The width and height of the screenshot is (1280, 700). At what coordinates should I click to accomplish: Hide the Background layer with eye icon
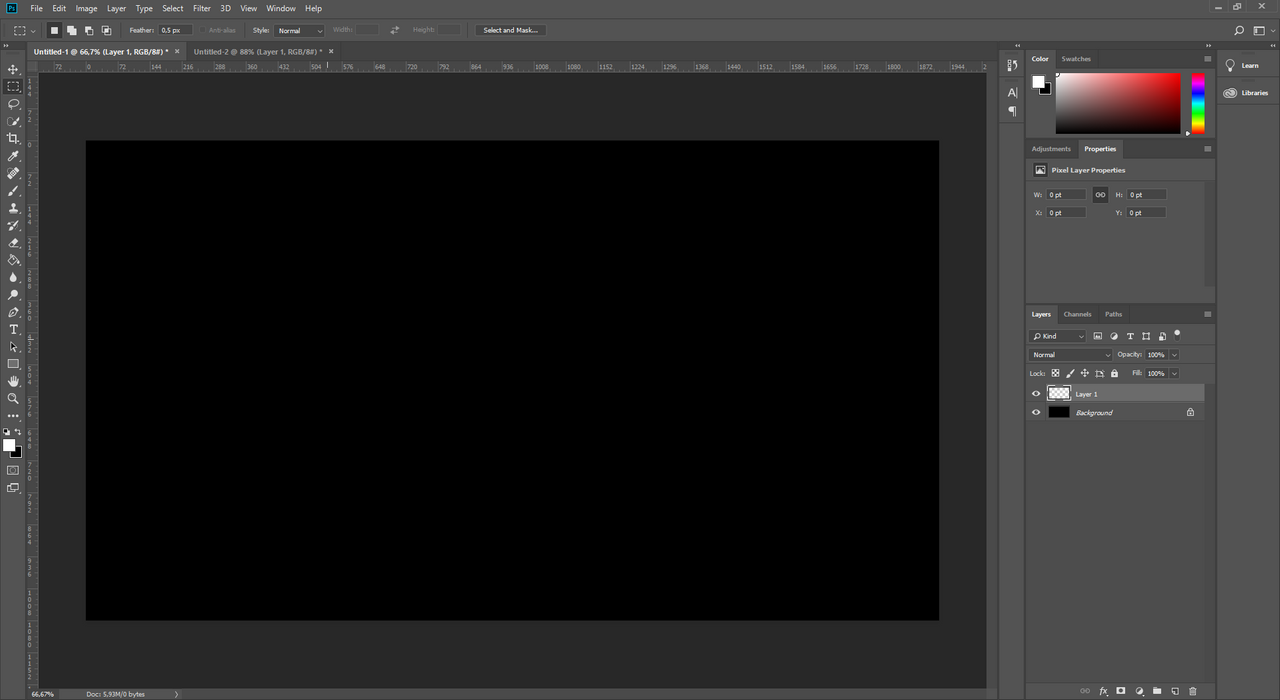pyautogui.click(x=1036, y=412)
